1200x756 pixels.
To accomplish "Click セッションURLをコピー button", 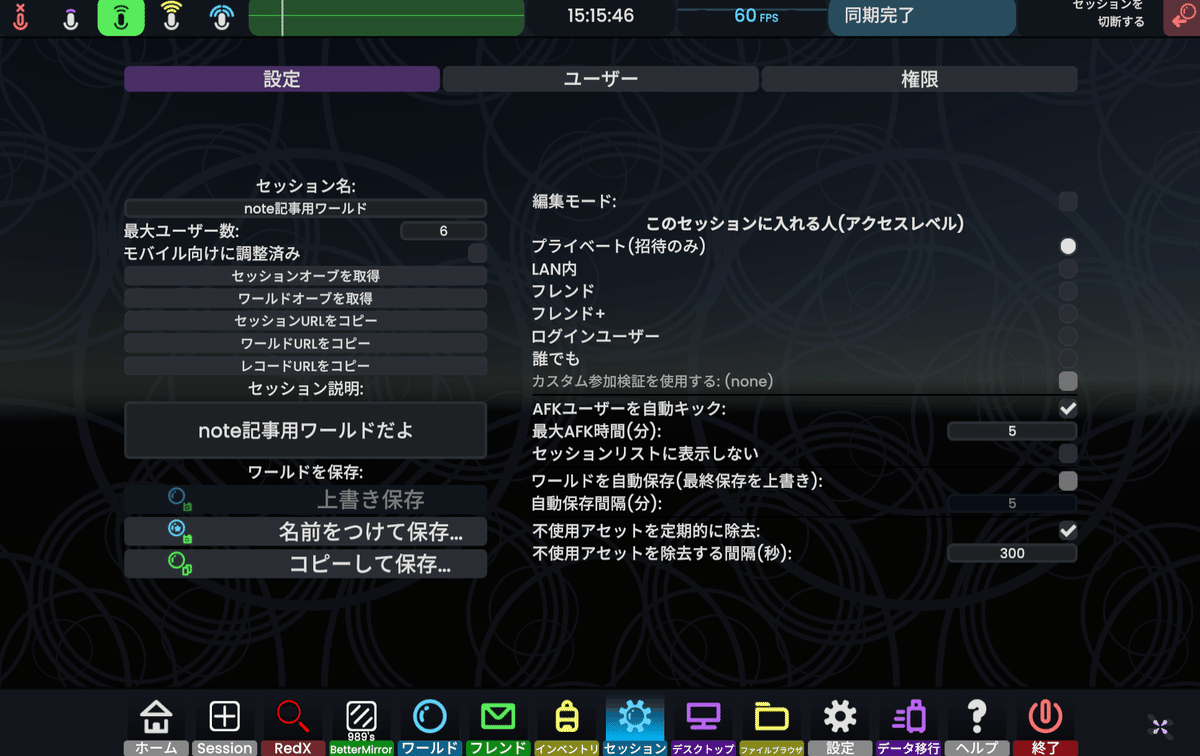I will pyautogui.click(x=305, y=319).
